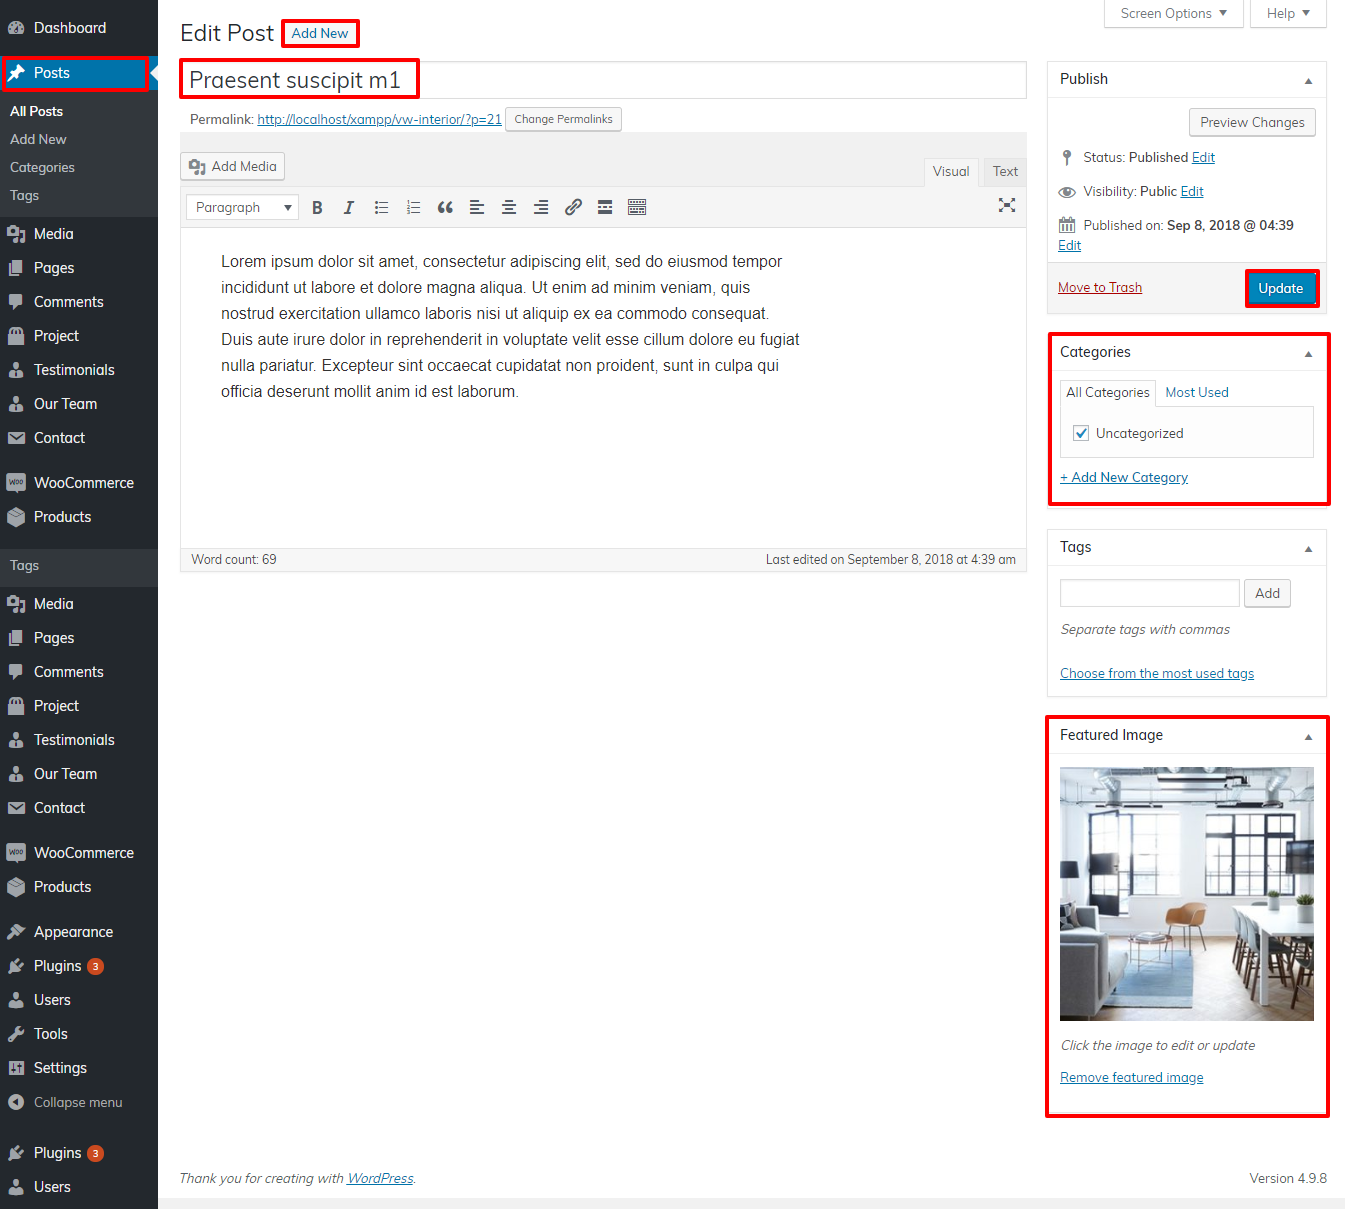Switch to the Text editor tab
The image size is (1345, 1209).
(x=1005, y=172)
